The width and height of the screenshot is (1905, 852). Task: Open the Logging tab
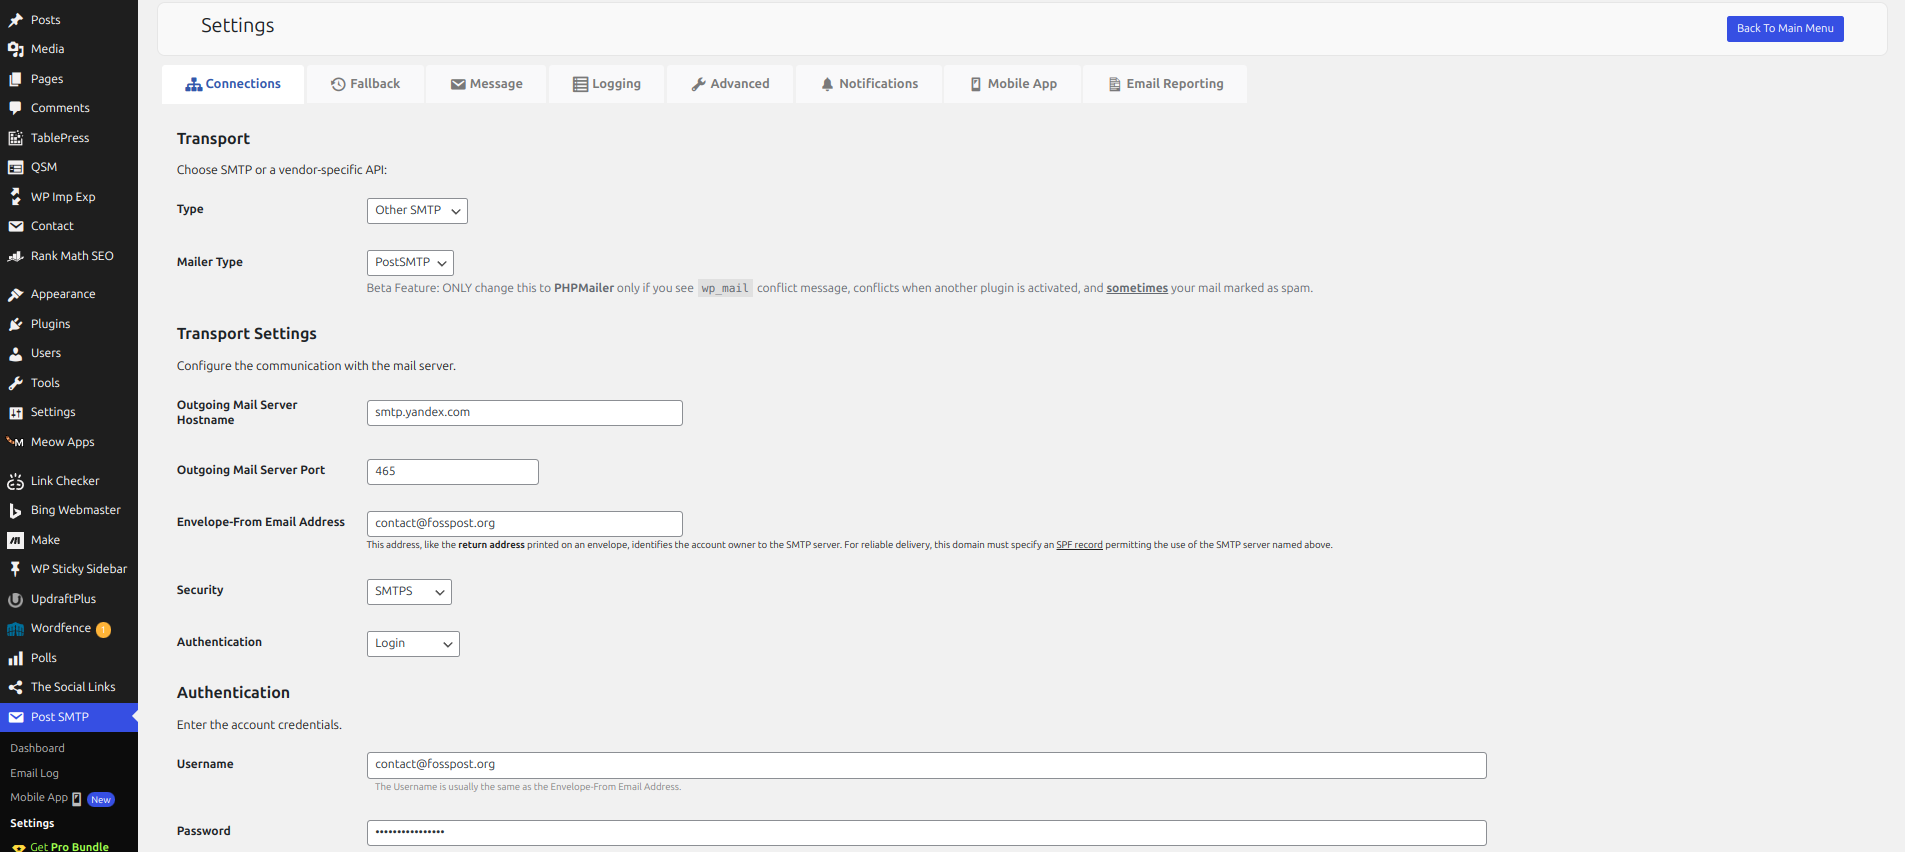606,84
